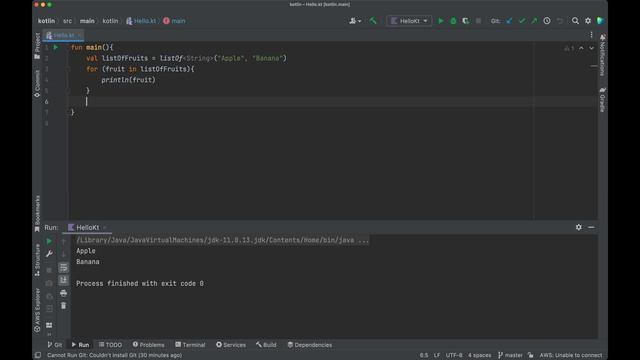Open the Dependencies tool window

coord(309,345)
